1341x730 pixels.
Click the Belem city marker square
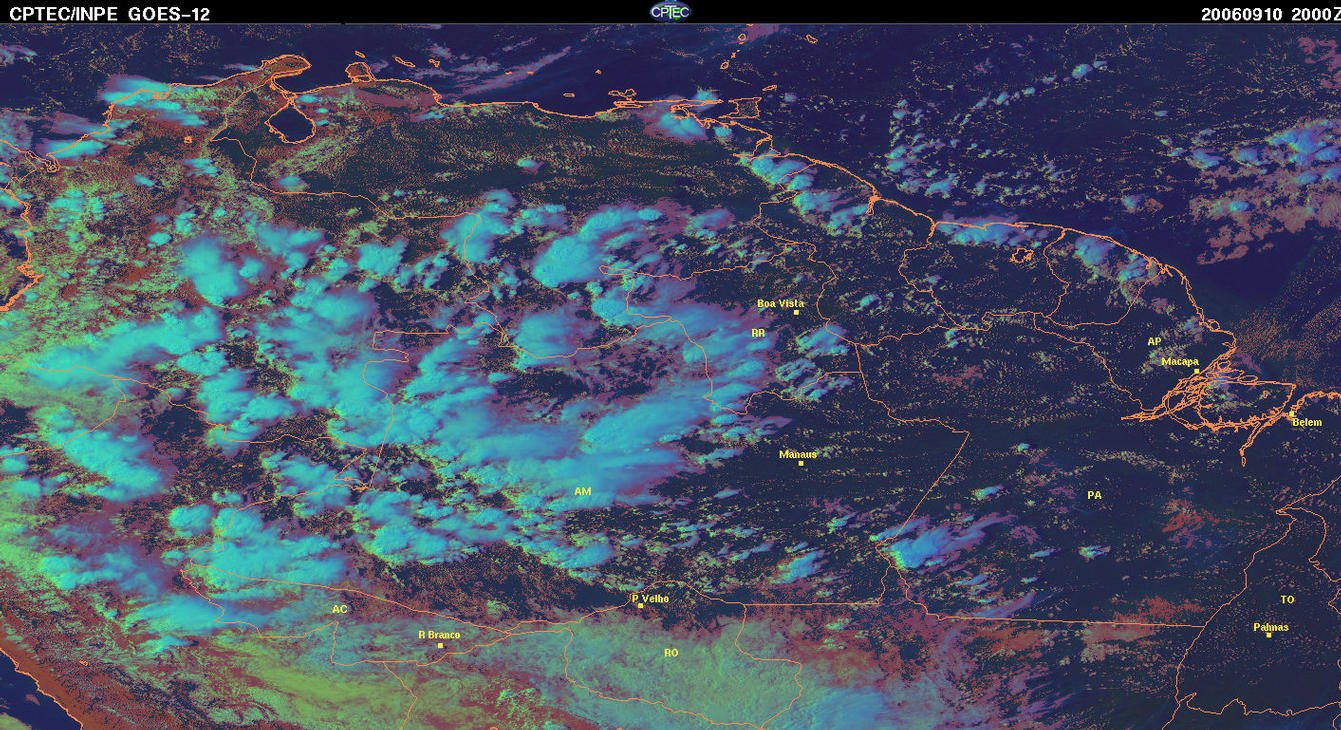pos(1291,414)
